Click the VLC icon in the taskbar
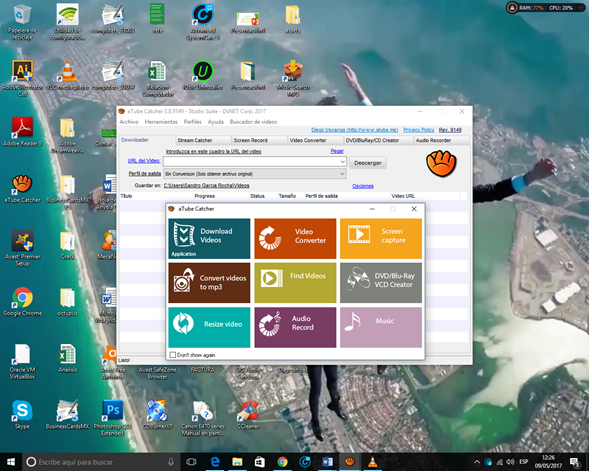 pos(373,463)
